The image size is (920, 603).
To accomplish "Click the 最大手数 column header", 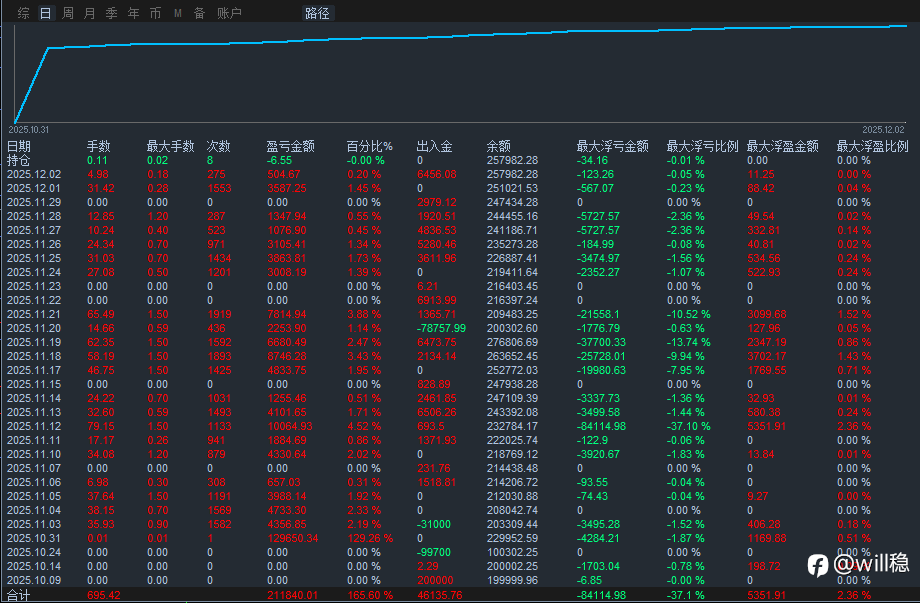I will [x=170, y=146].
